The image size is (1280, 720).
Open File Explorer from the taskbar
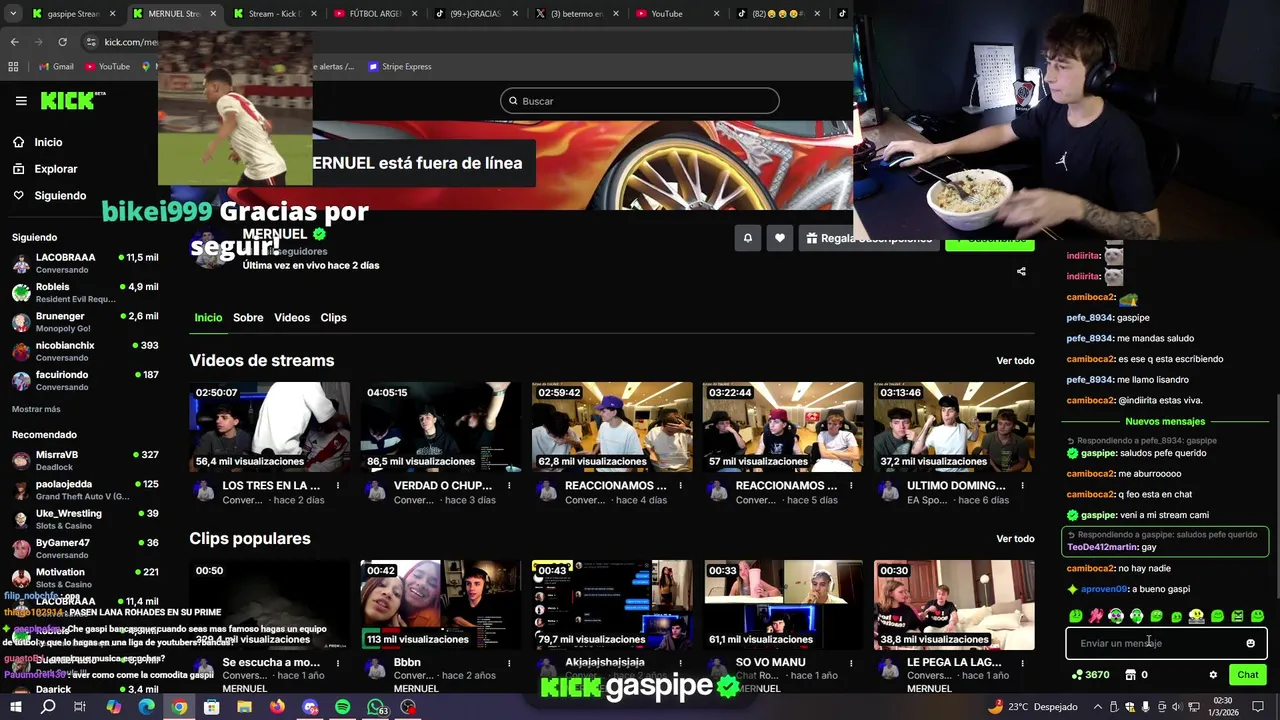(x=244, y=707)
